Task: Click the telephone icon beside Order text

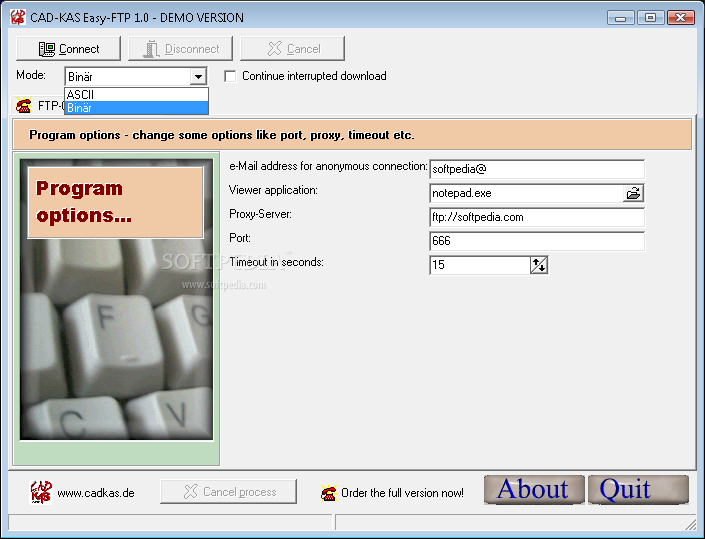Action: pos(329,493)
